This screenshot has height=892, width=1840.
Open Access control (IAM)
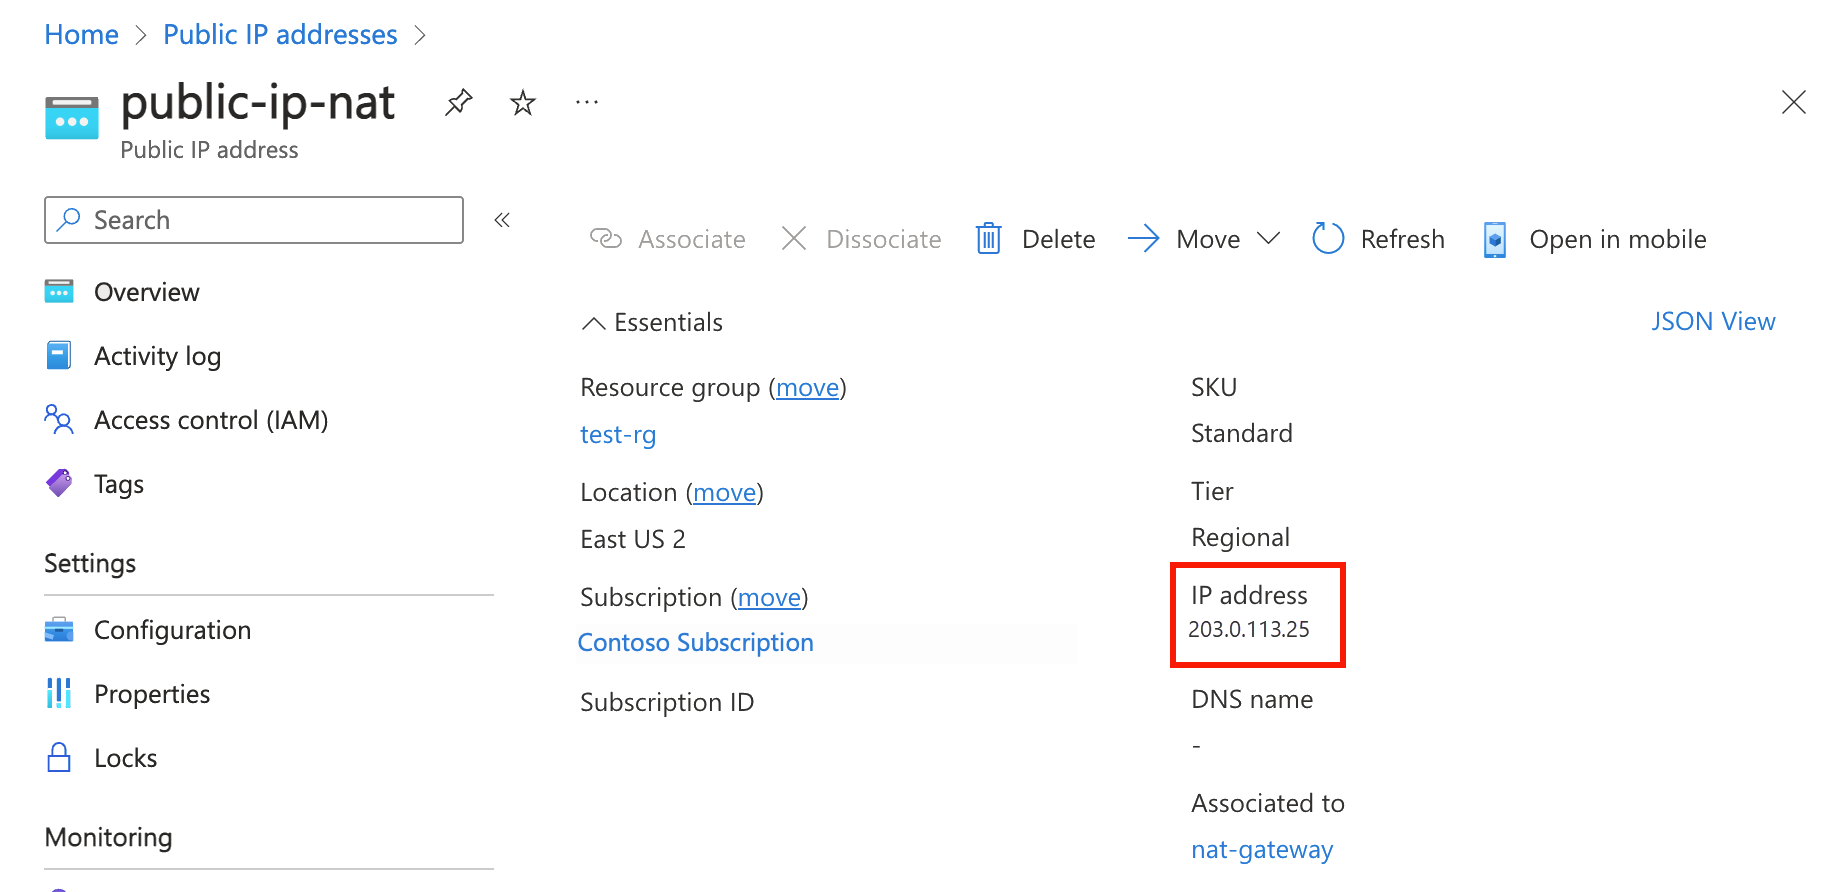[x=211, y=420]
